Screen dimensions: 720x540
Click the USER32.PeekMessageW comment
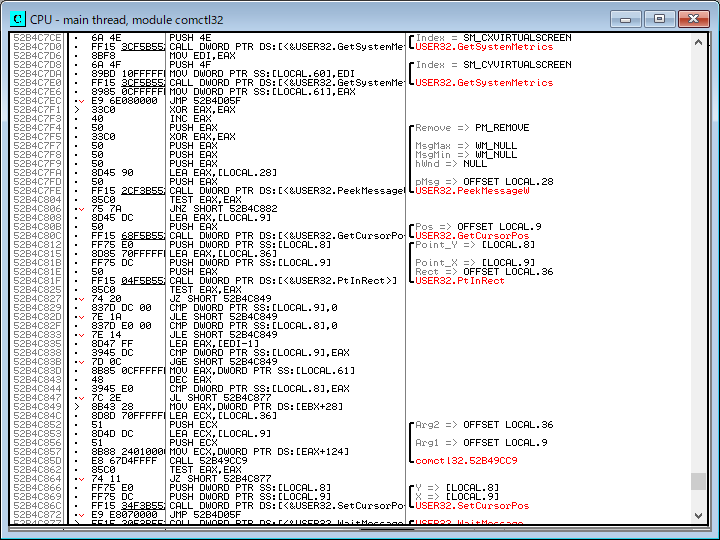click(x=472, y=191)
